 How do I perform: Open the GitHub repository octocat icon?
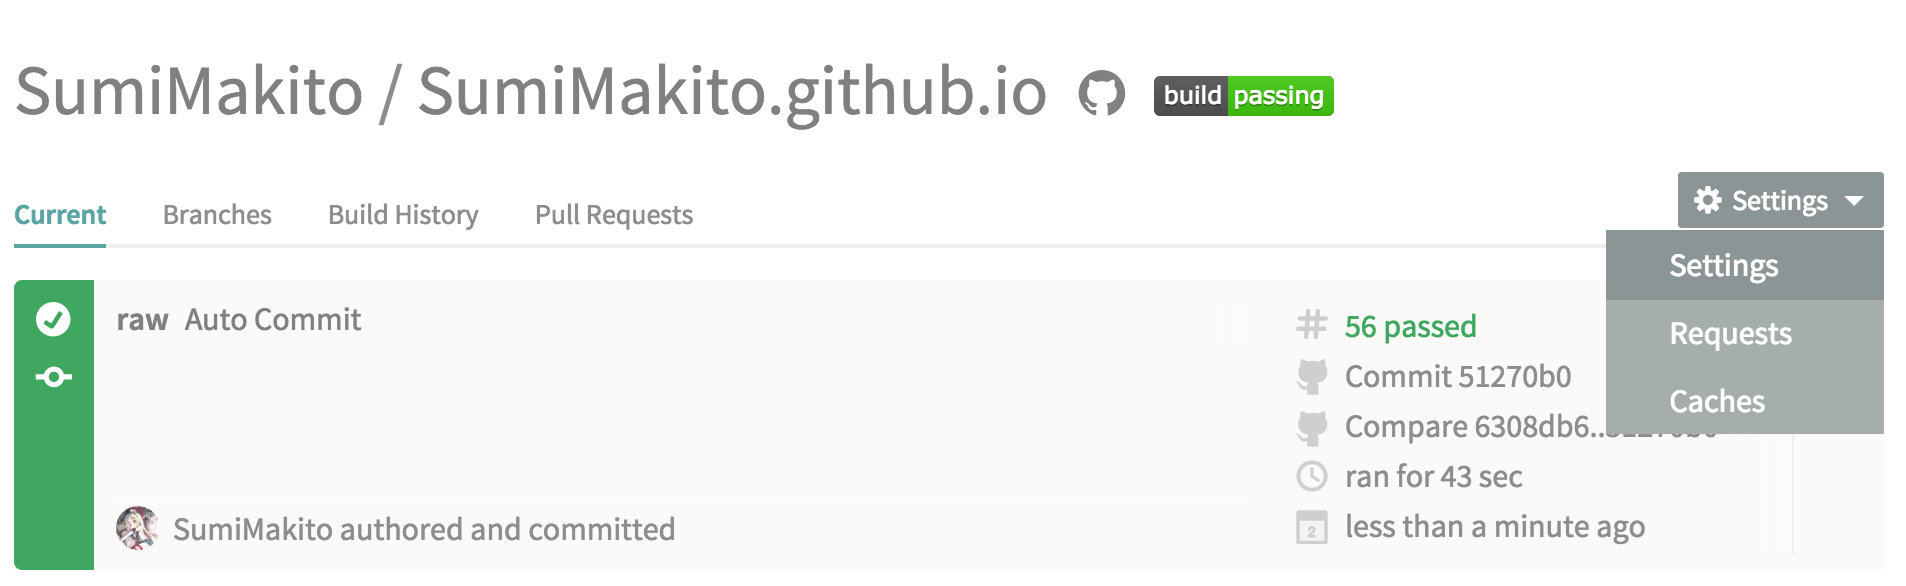1101,94
